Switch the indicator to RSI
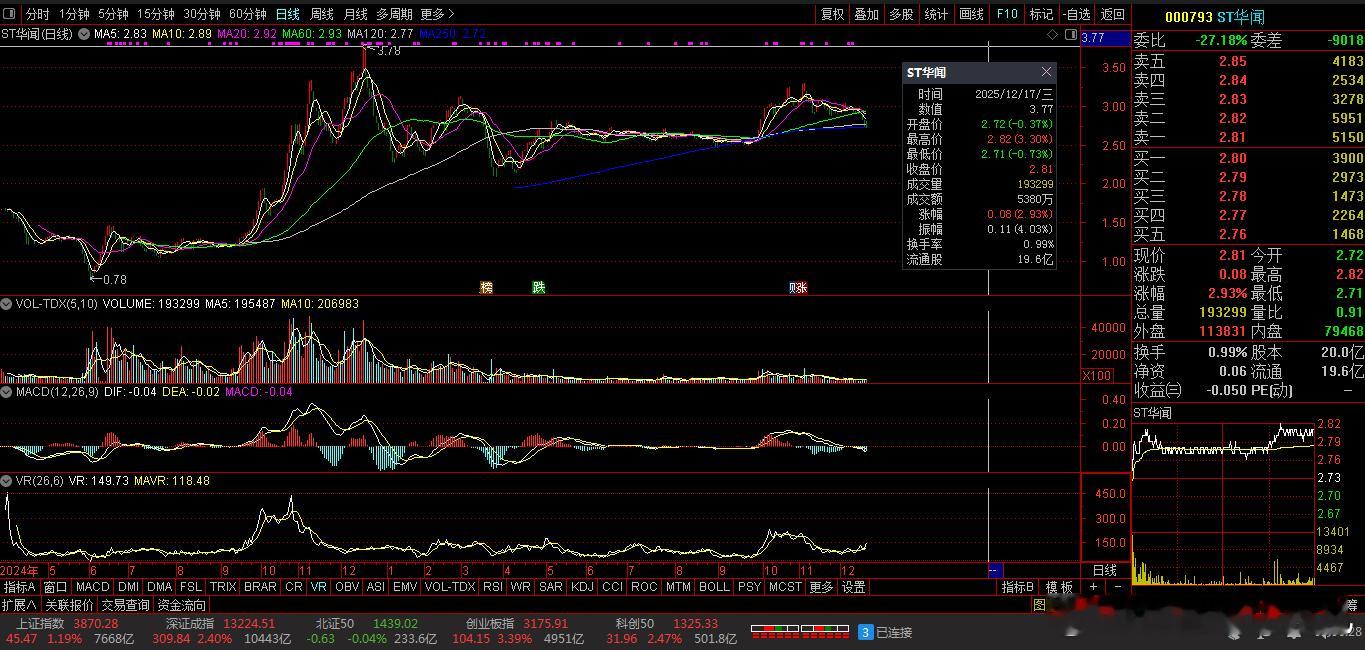Viewport: 1365px width, 650px height. tap(493, 587)
